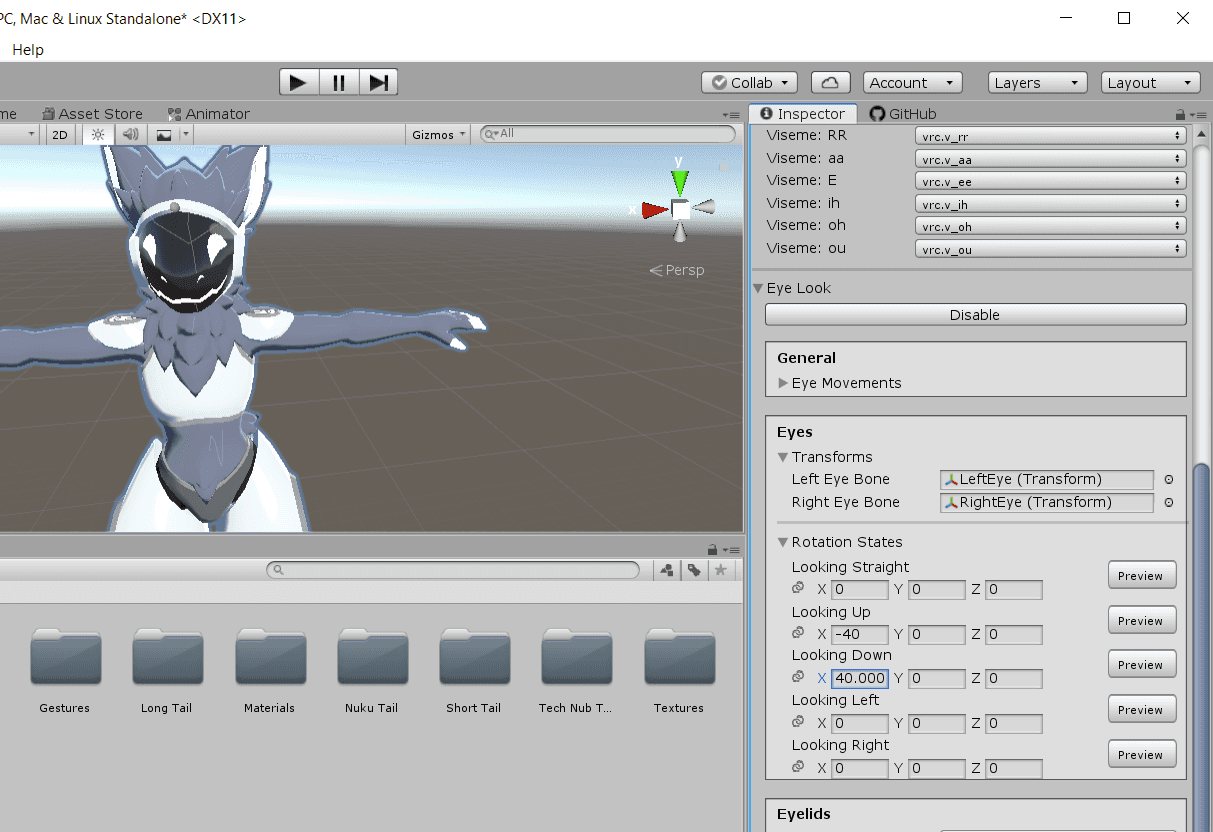Switch to the Animator tab
The width and height of the screenshot is (1213, 832).
pos(208,114)
